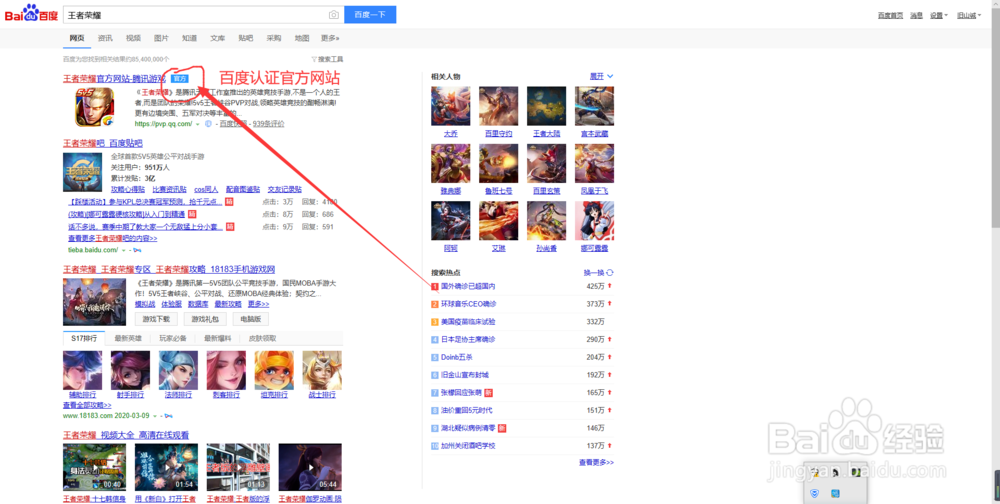The image size is (1000, 504).
Task: Select the 玩家必备 tab
Action: 173,338
